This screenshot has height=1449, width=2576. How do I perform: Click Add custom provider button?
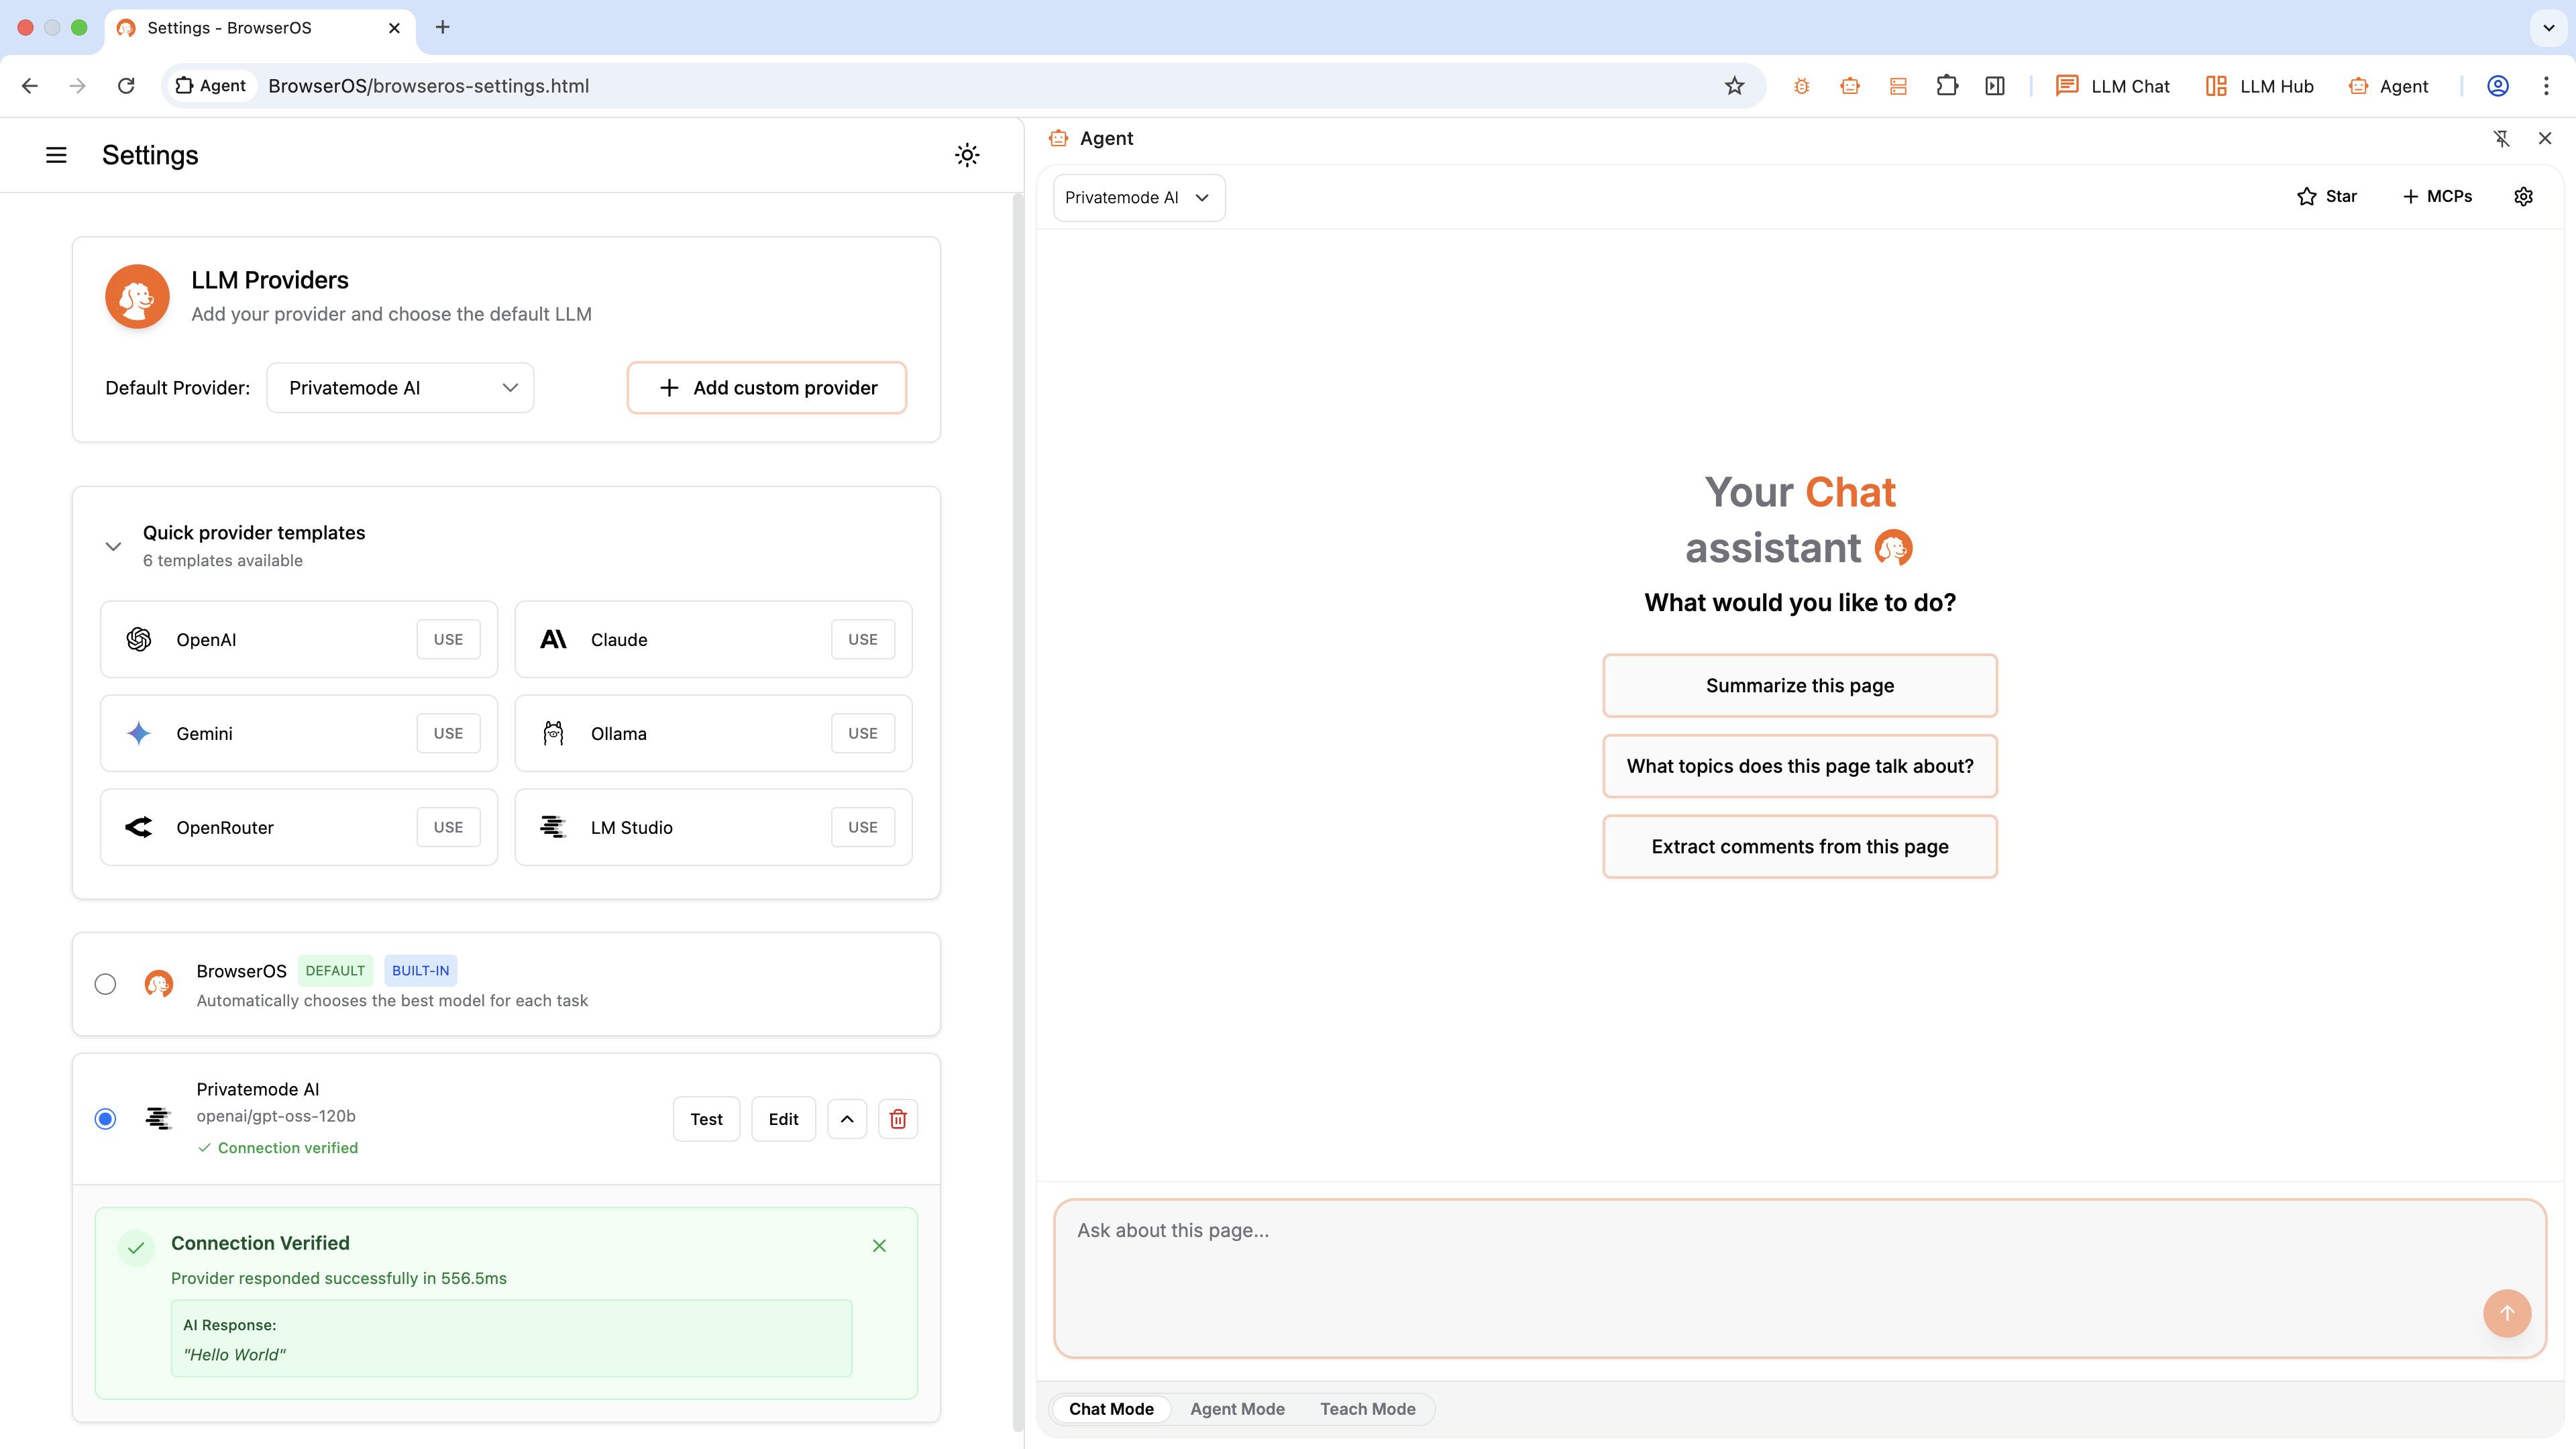(x=766, y=388)
